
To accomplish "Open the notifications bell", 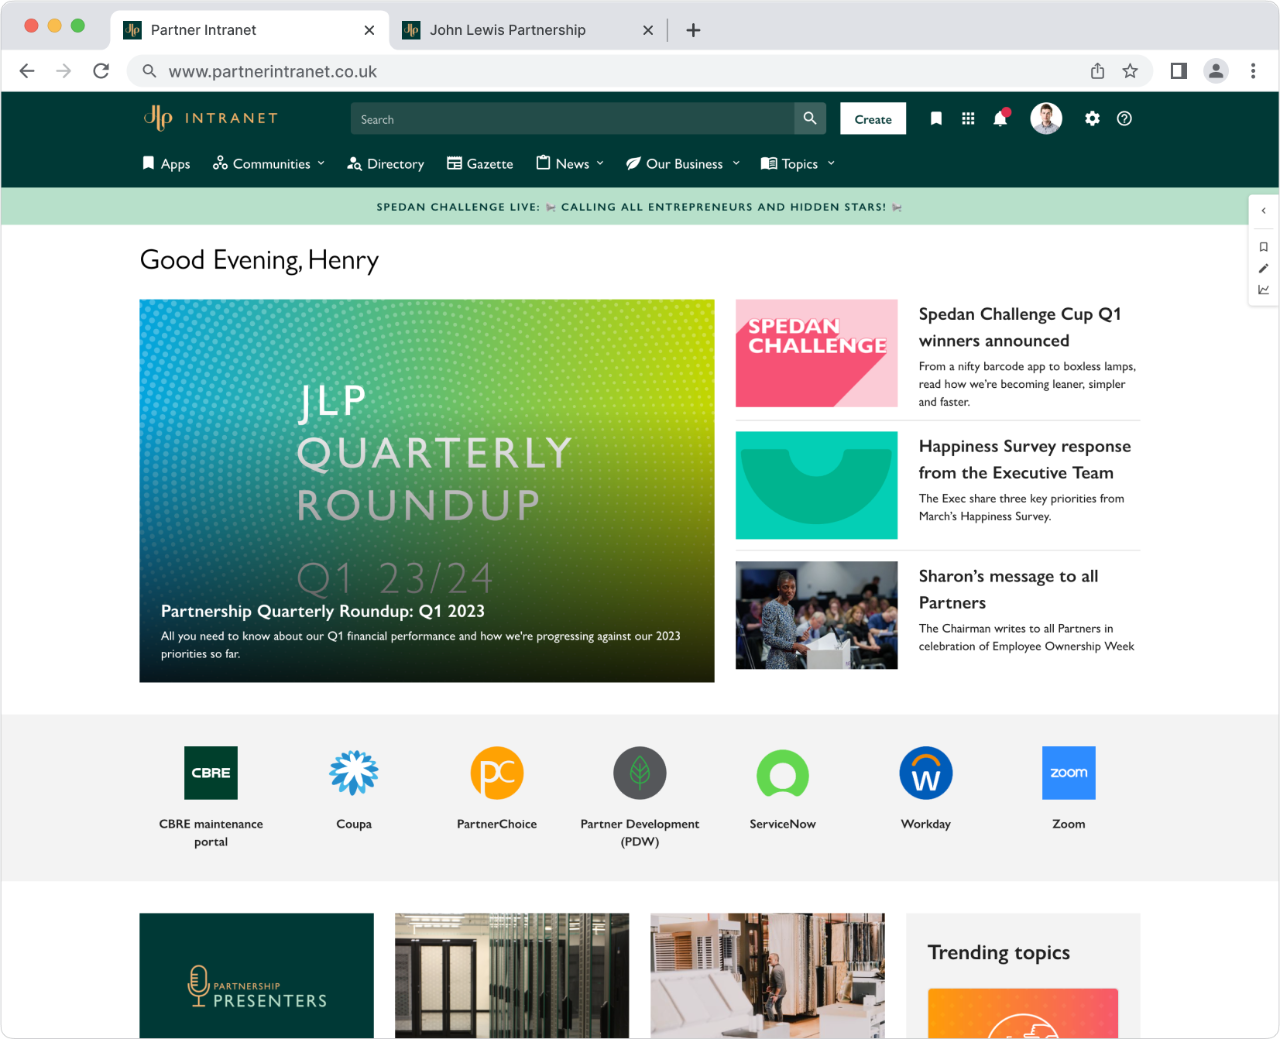I will [x=1000, y=118].
